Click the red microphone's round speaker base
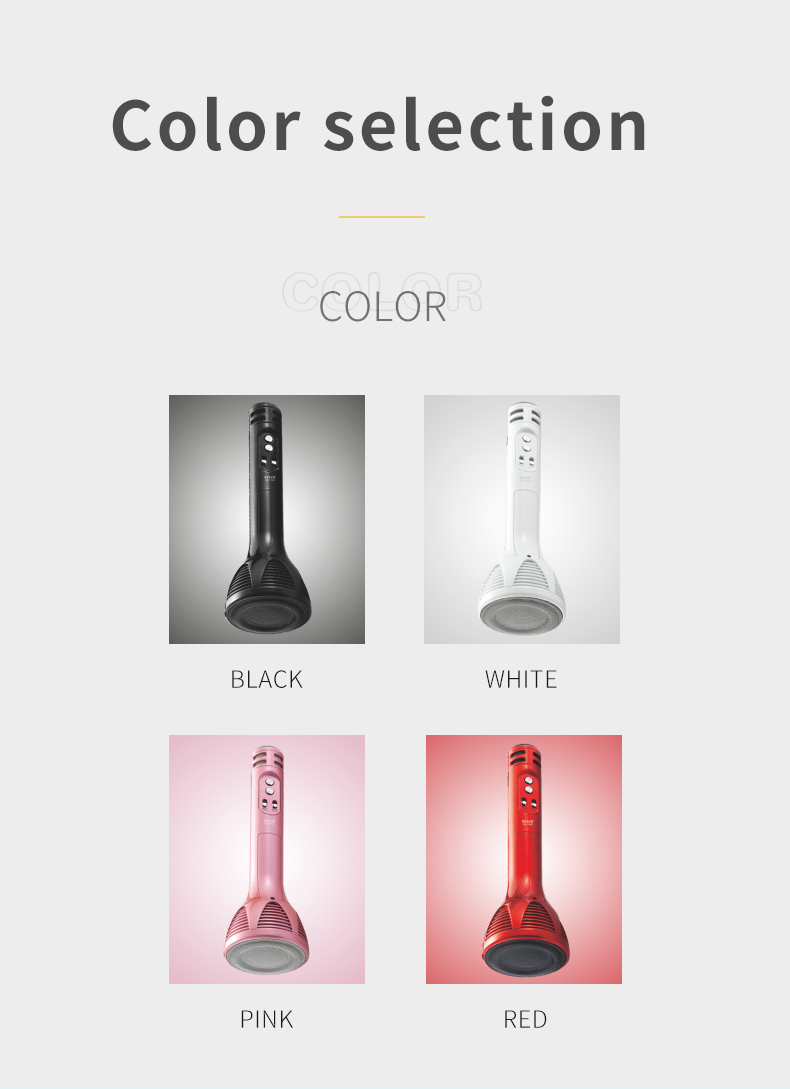Image resolution: width=790 pixels, height=1089 pixels. click(526, 956)
